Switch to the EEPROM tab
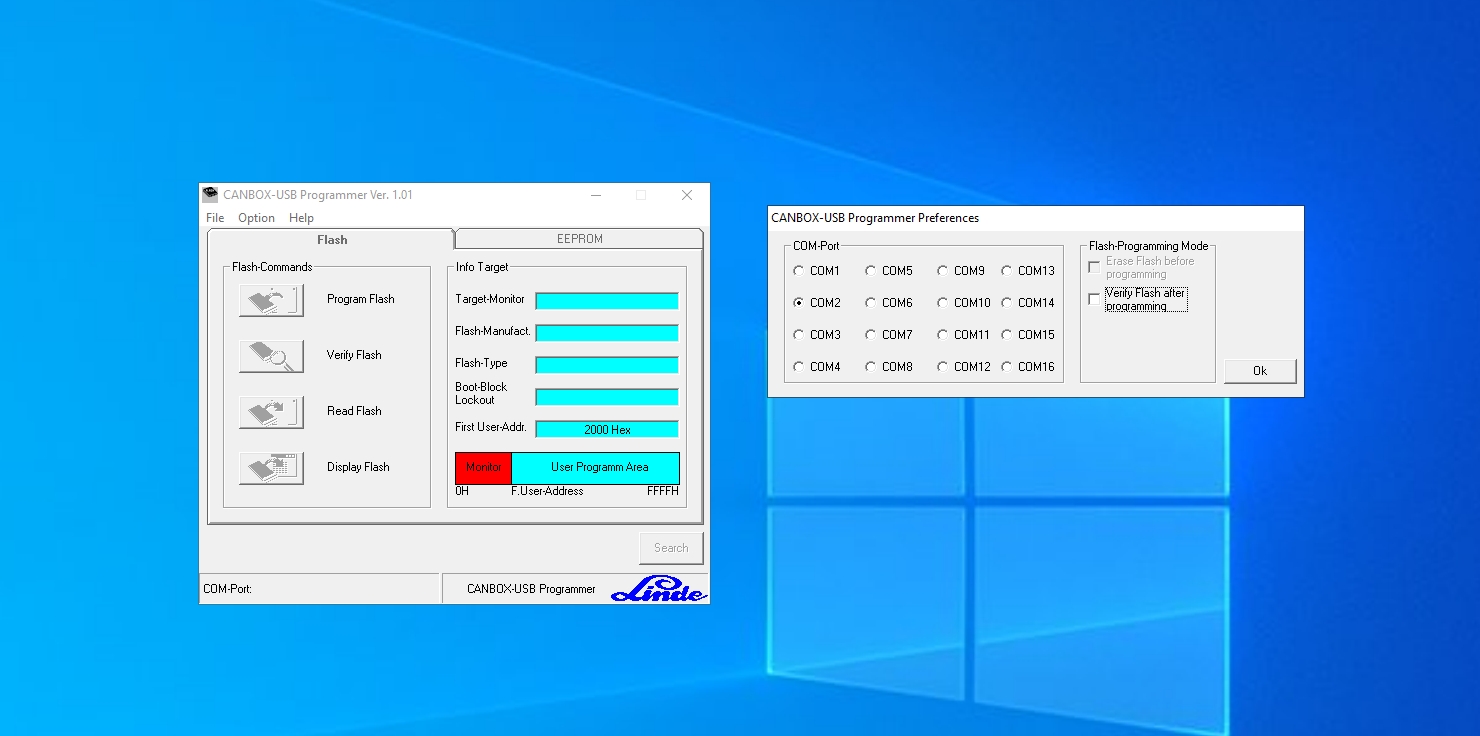 pos(578,238)
